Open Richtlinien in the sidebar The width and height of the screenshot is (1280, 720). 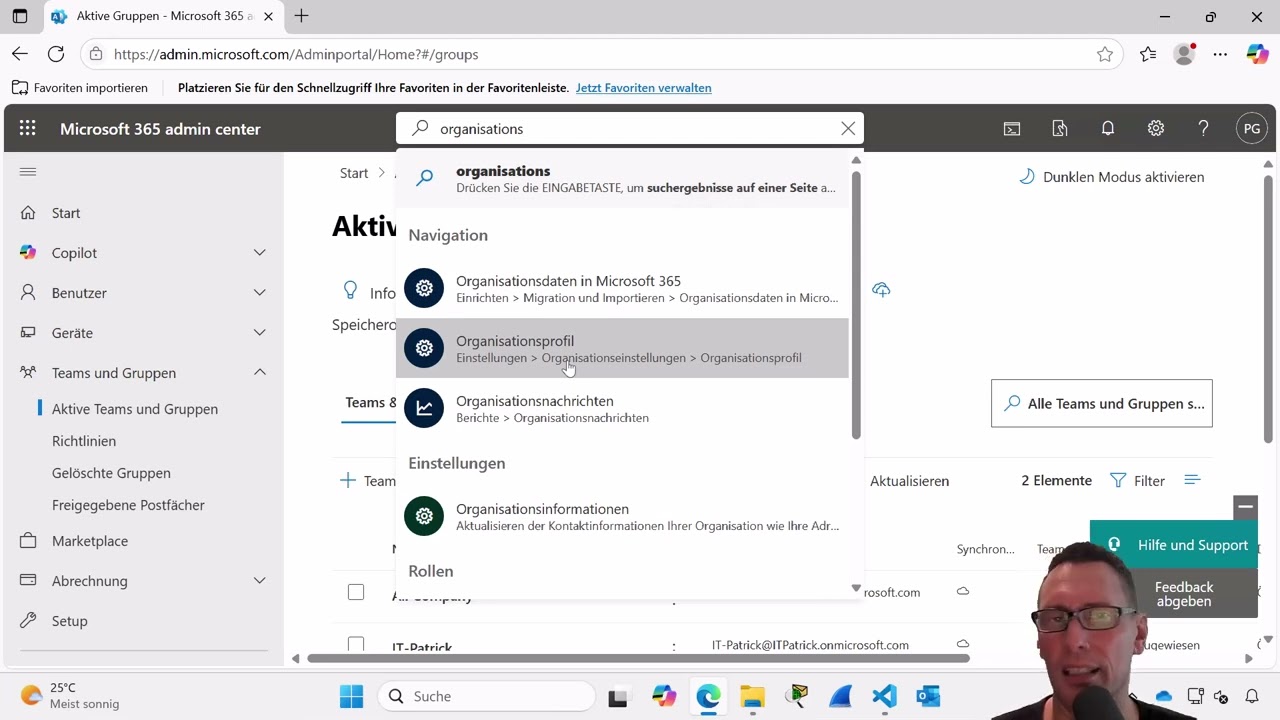click(x=84, y=441)
